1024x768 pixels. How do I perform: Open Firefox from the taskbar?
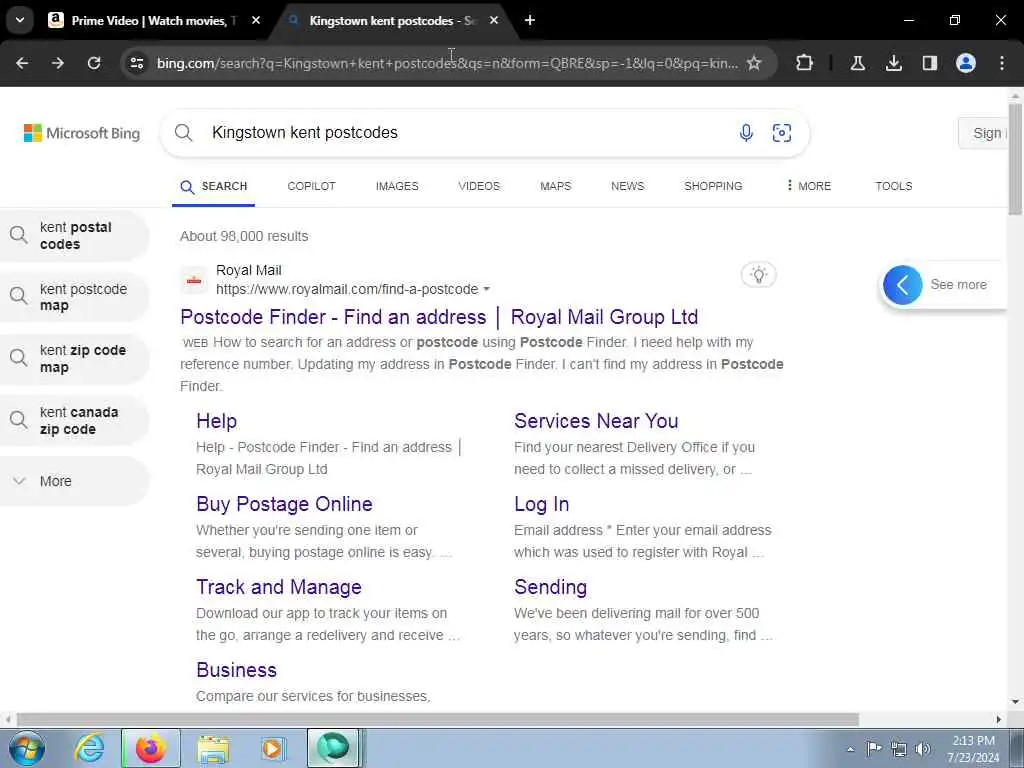tap(151, 748)
